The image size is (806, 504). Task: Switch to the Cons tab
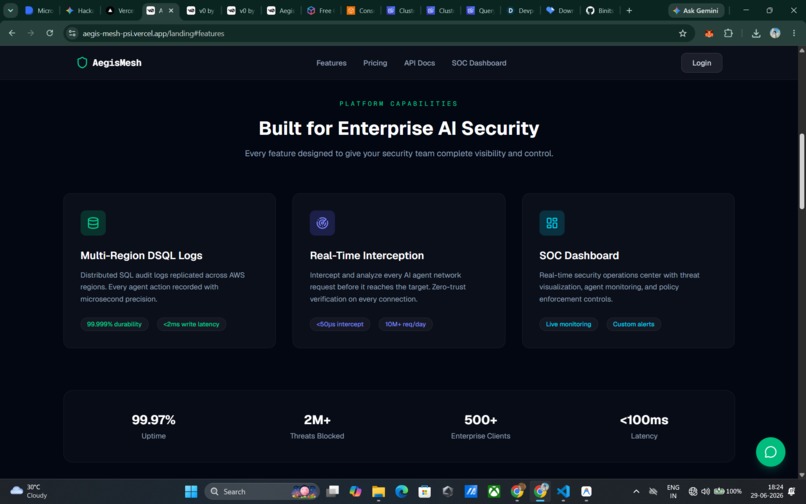(360, 10)
